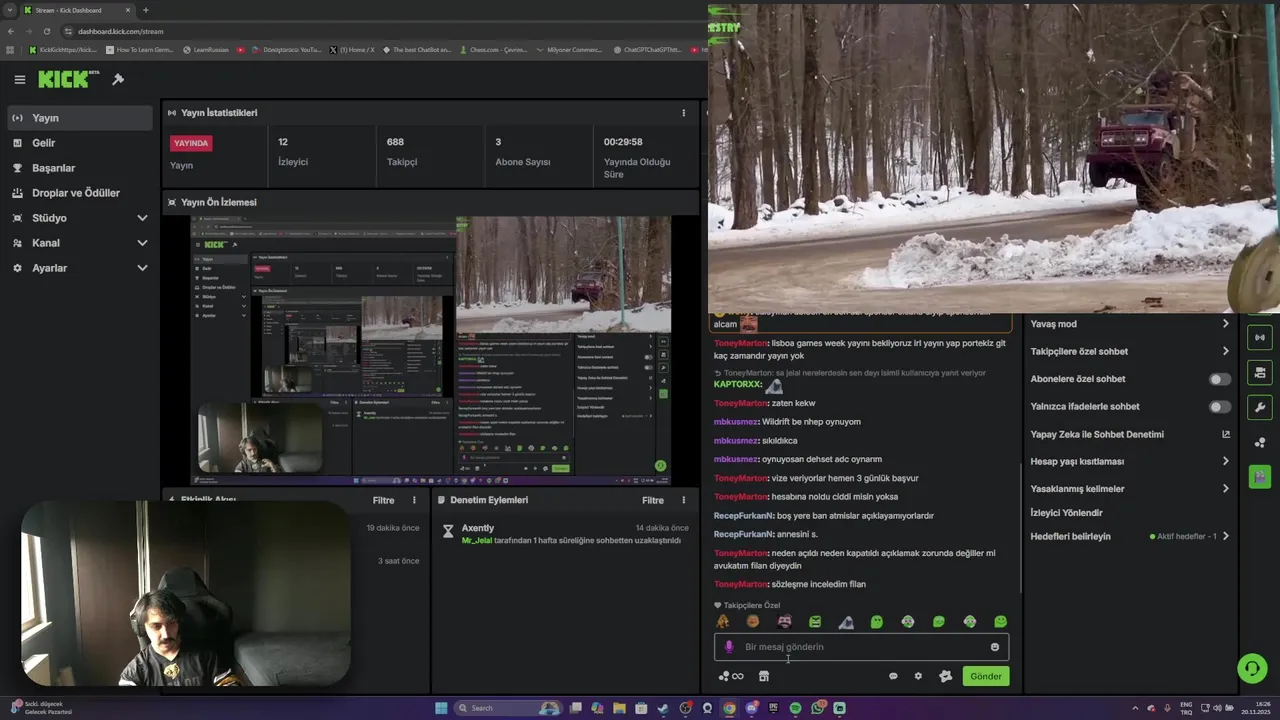Open the emoji picker in the message box

(x=994, y=647)
